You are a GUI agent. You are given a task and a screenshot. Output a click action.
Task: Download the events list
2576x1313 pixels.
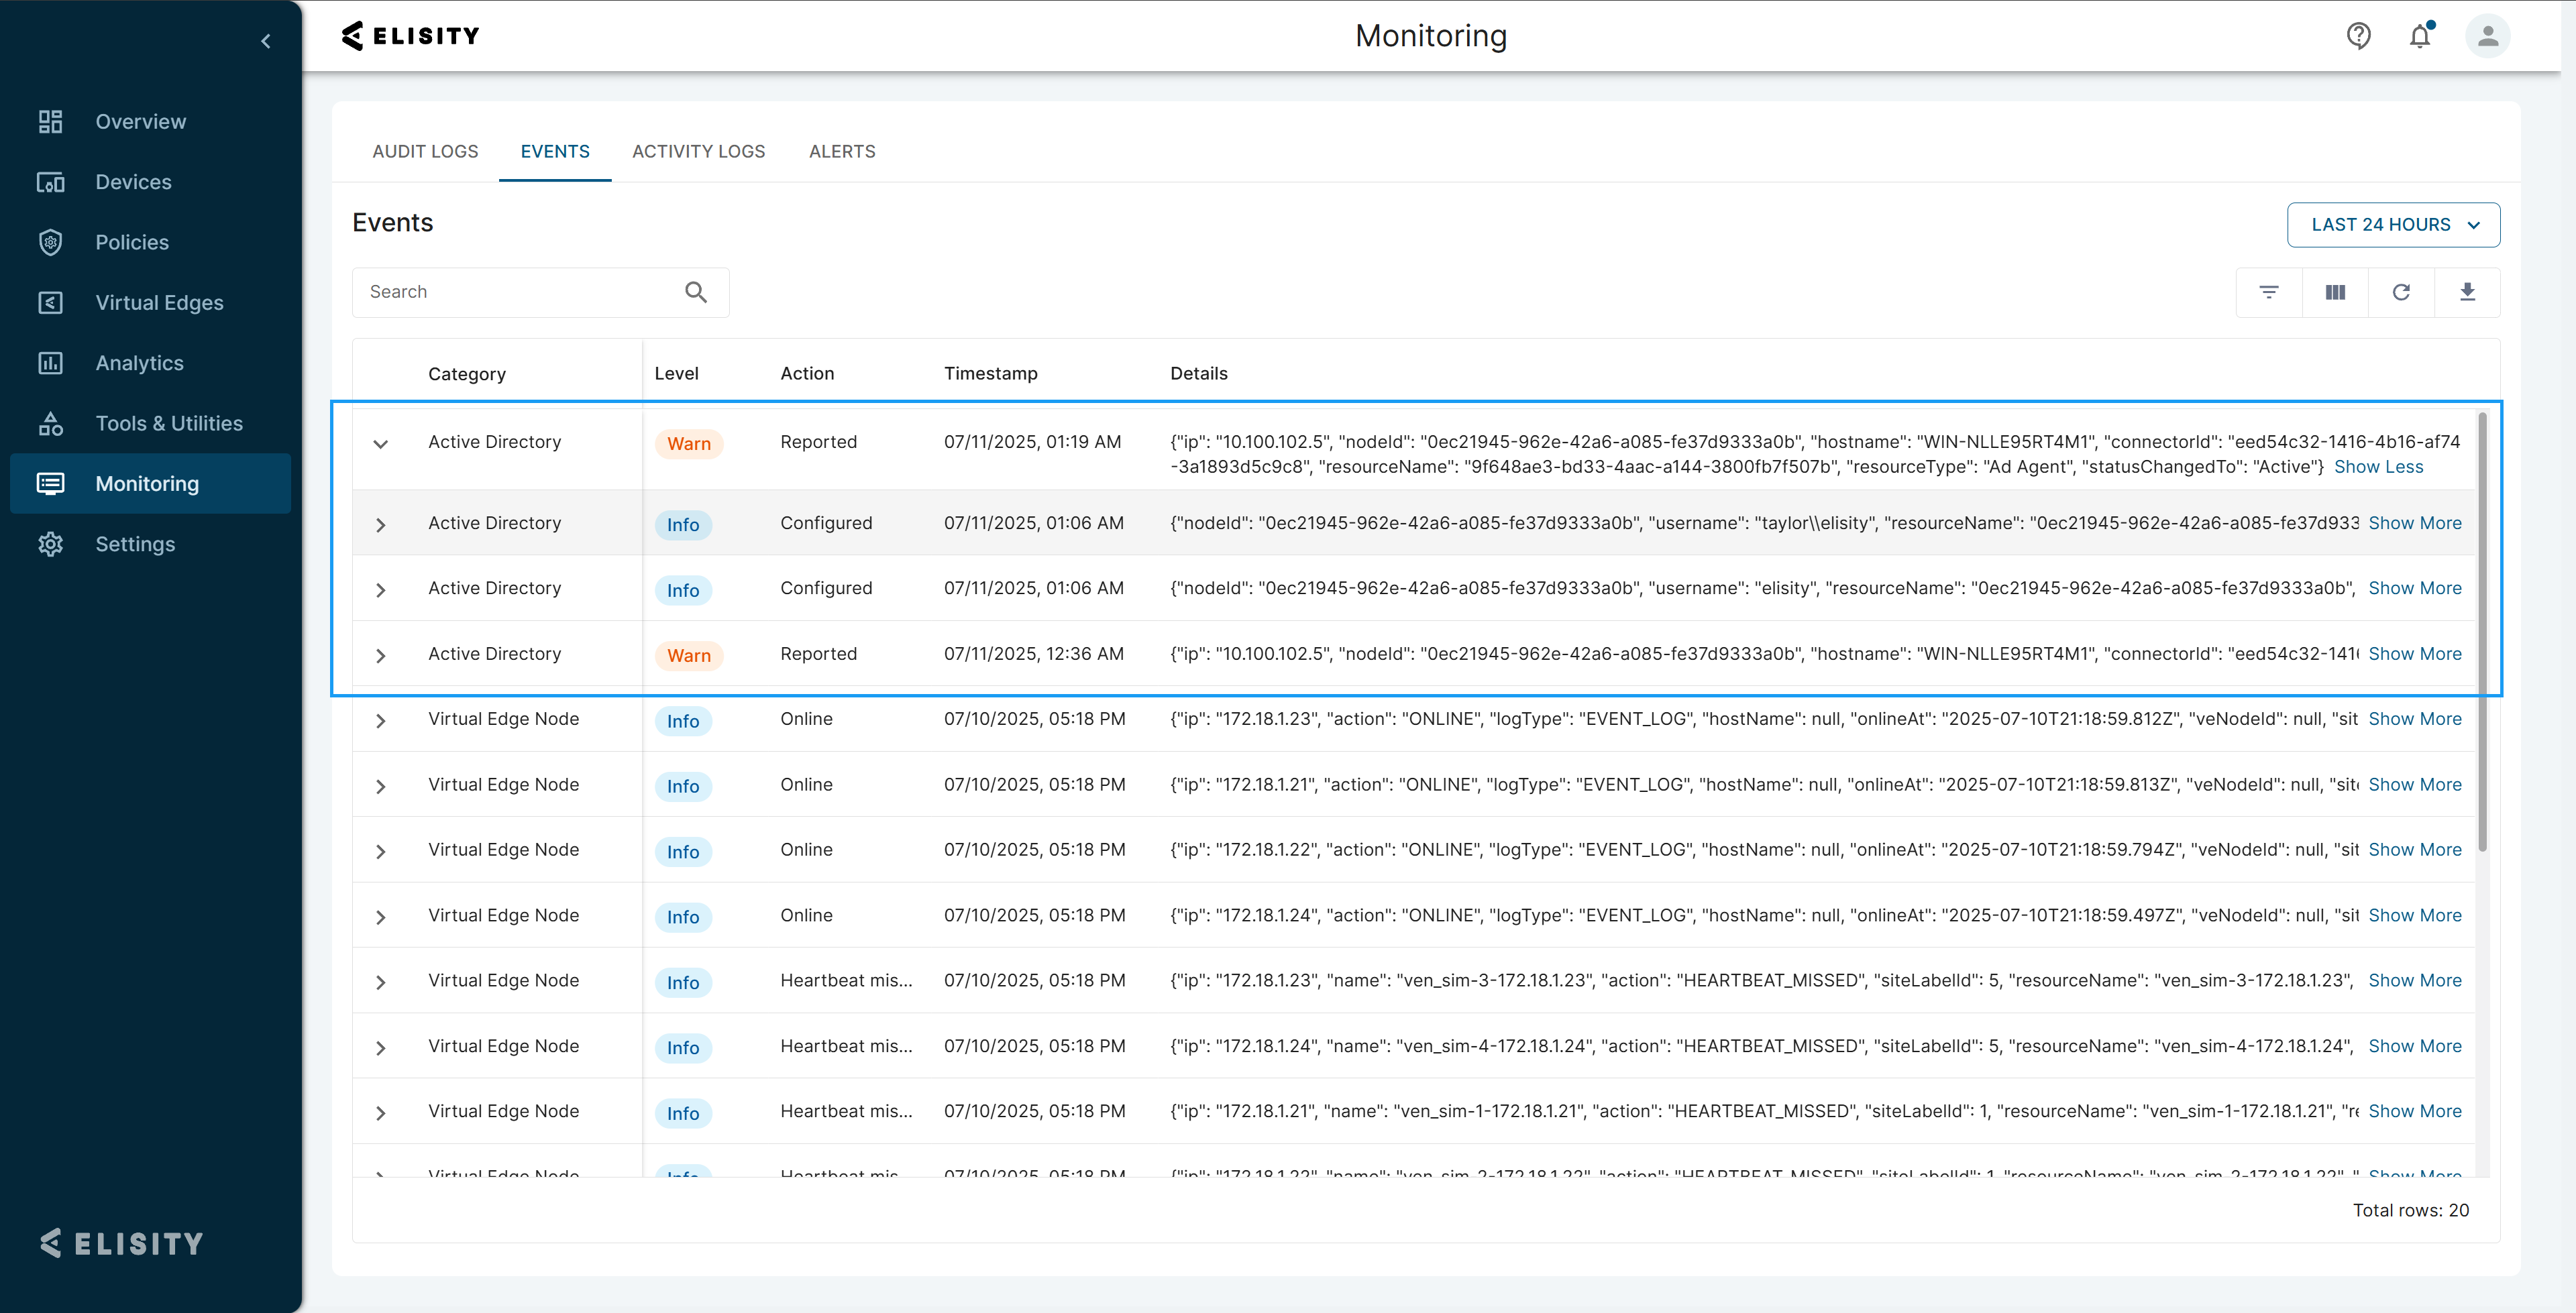2467,292
